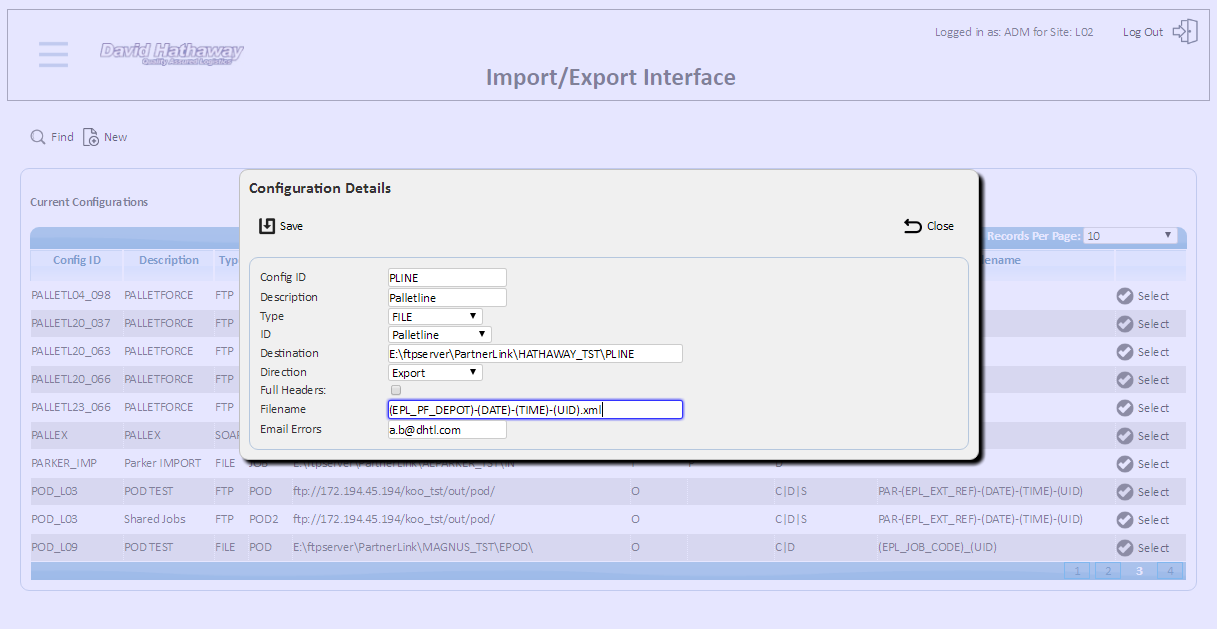
Task: Click the Email Errors input field
Action: coord(447,429)
